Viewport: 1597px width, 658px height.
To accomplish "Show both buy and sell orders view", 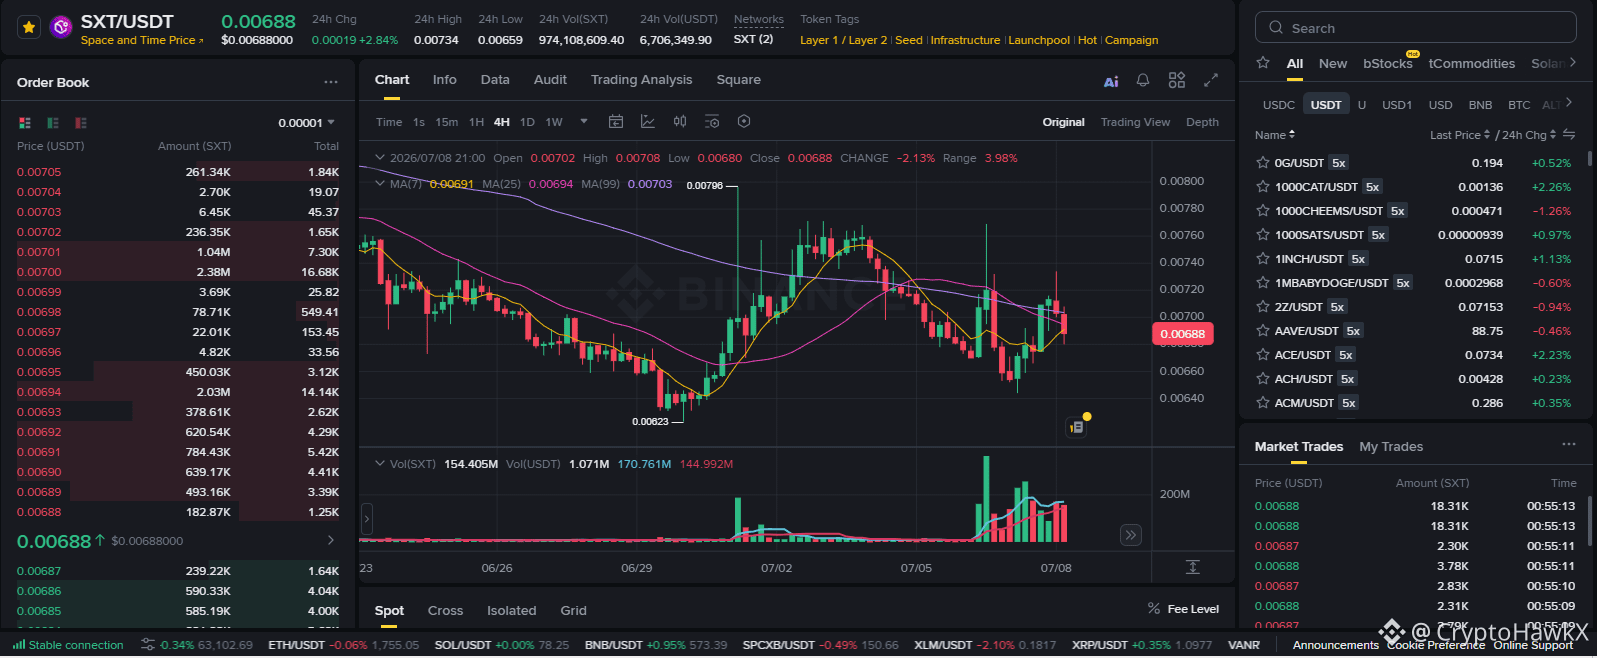I will pos(25,123).
